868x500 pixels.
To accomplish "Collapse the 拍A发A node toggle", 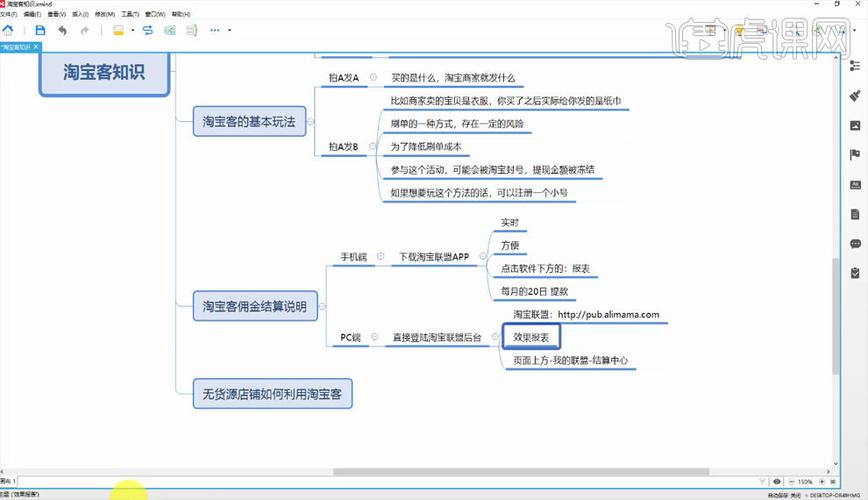I will [374, 78].
